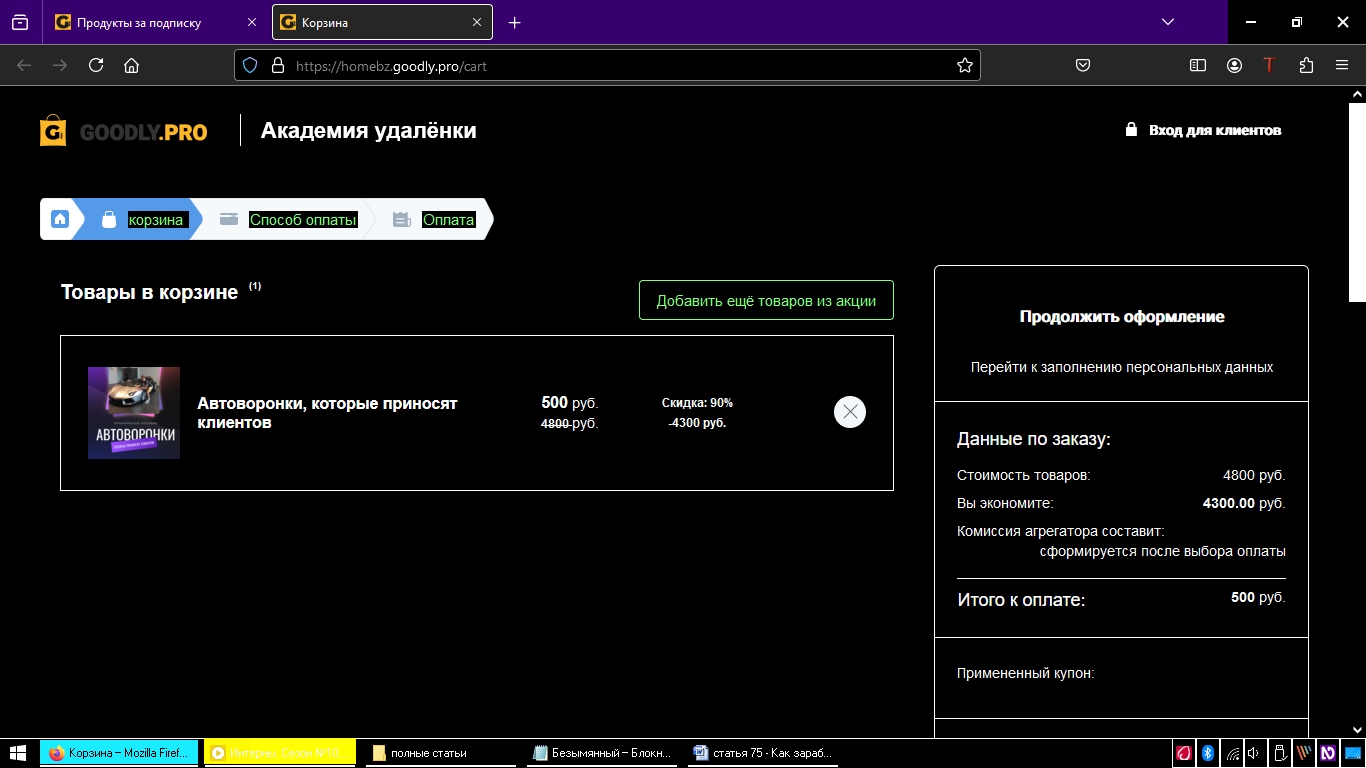Screen dimensions: 1366x768
Task: Click the safely remove USB tray icon
Action: [1279, 753]
